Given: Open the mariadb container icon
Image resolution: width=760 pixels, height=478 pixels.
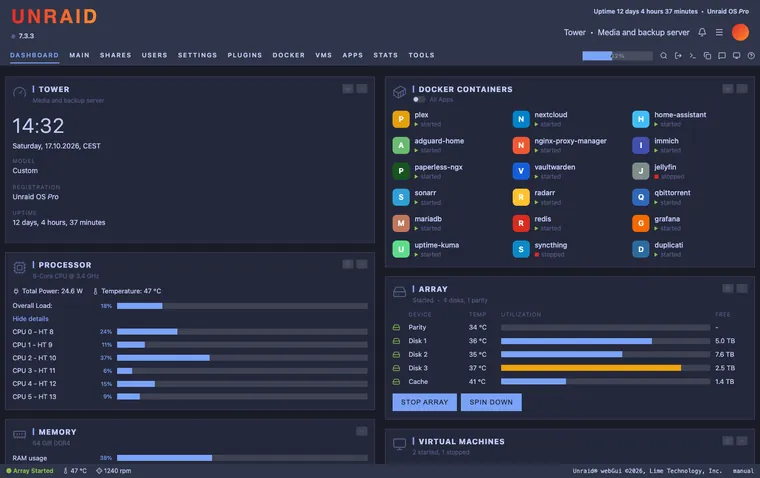Looking at the screenshot, I should pos(401,223).
